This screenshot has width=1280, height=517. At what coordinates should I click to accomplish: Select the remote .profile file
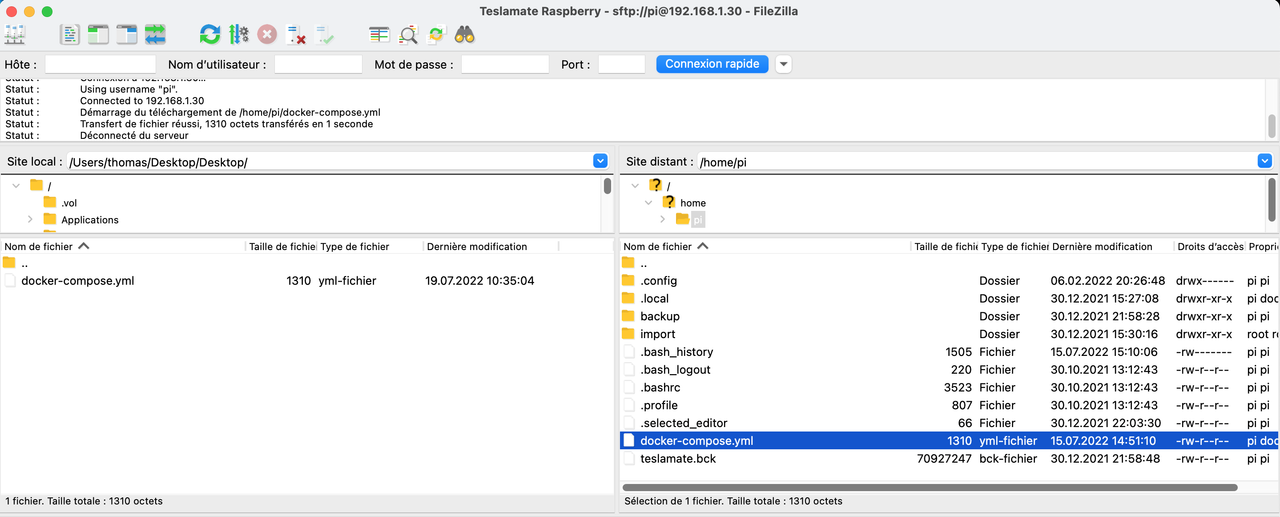pos(948,405)
